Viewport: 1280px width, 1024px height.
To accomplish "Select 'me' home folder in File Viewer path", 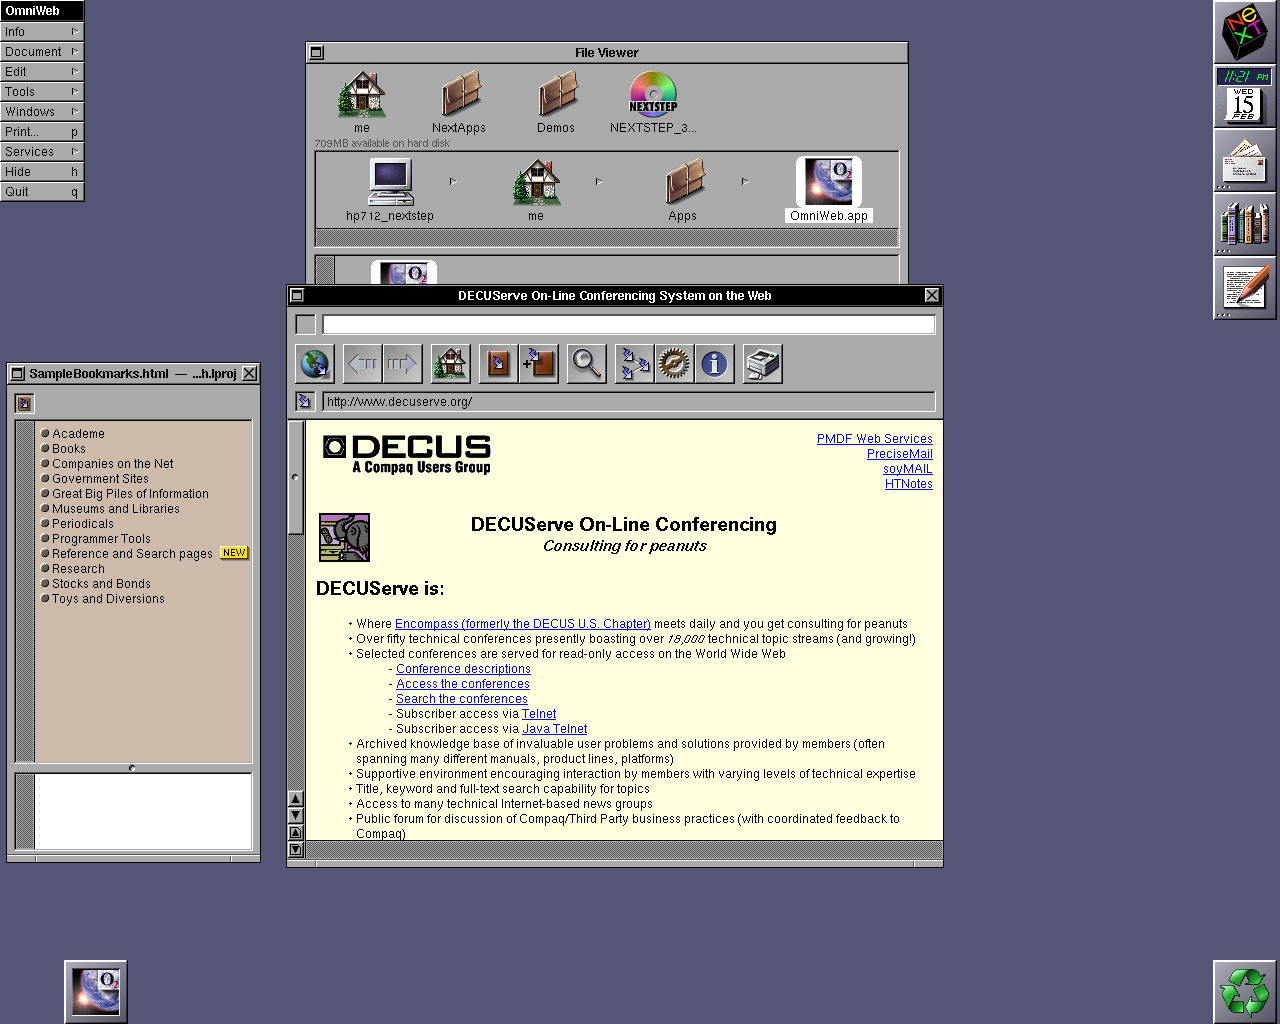I will (x=536, y=190).
